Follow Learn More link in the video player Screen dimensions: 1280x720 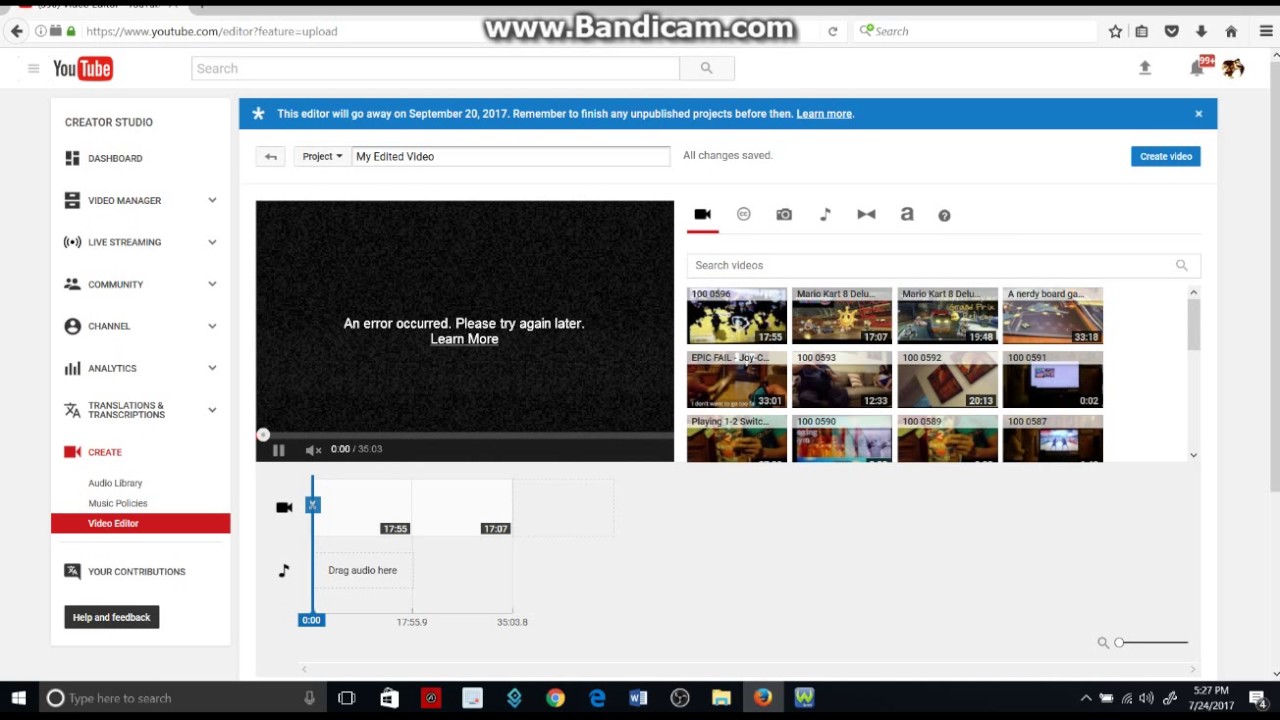point(464,339)
